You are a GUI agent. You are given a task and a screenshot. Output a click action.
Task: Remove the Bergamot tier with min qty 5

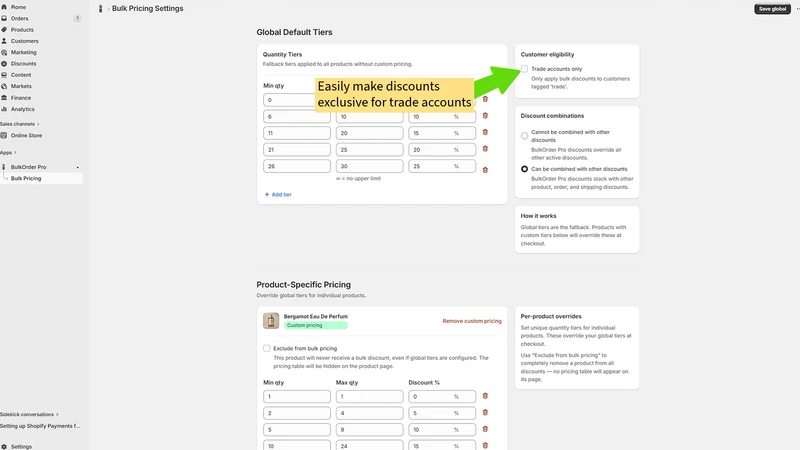pyautogui.click(x=485, y=429)
